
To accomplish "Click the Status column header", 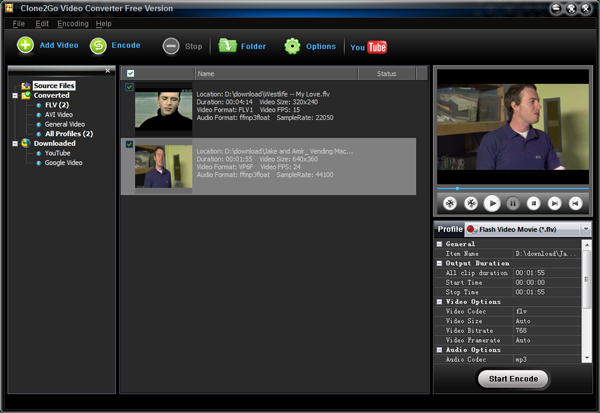I will [x=386, y=73].
